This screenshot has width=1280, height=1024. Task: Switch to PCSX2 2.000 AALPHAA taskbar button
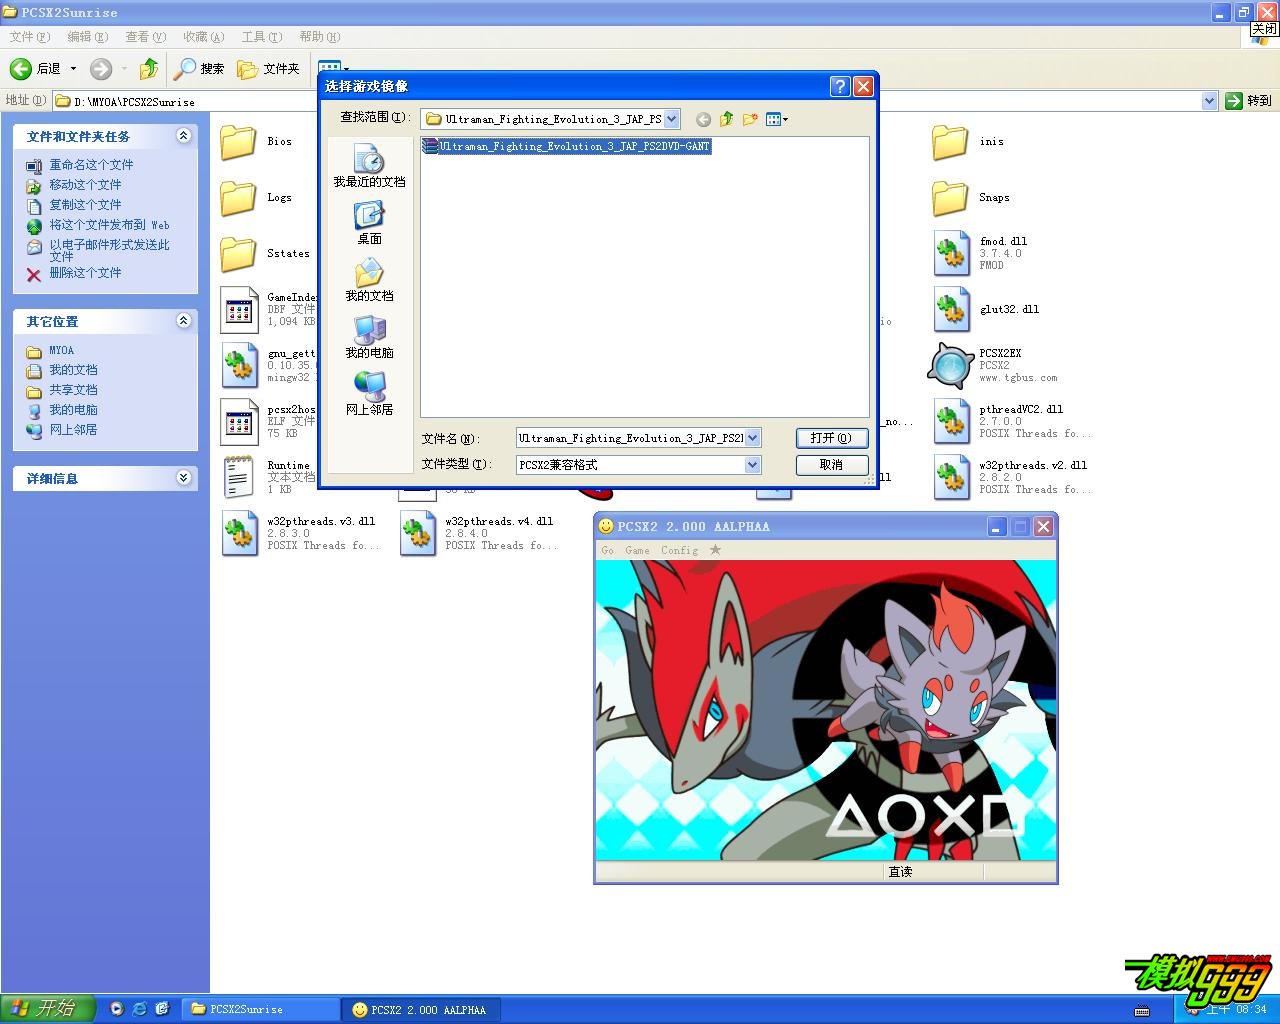420,1010
